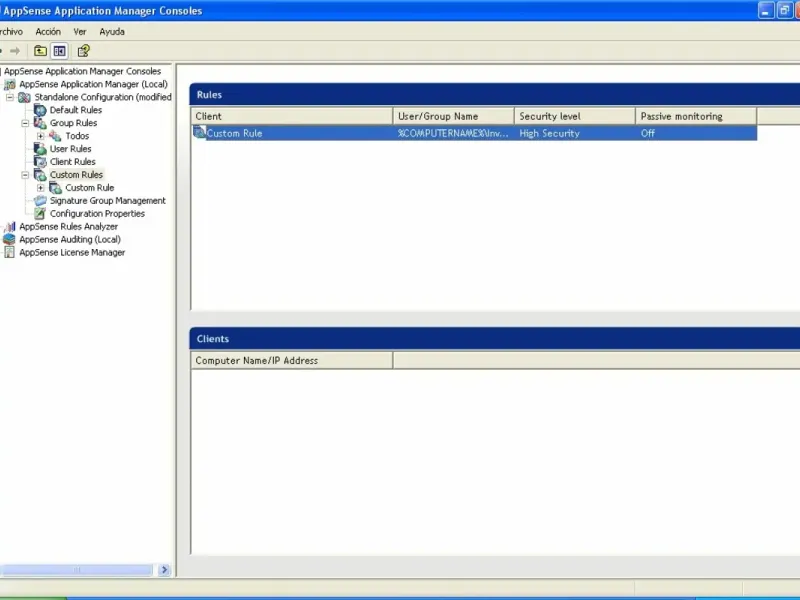Select AppSense Auditing (Local) node

(70, 239)
